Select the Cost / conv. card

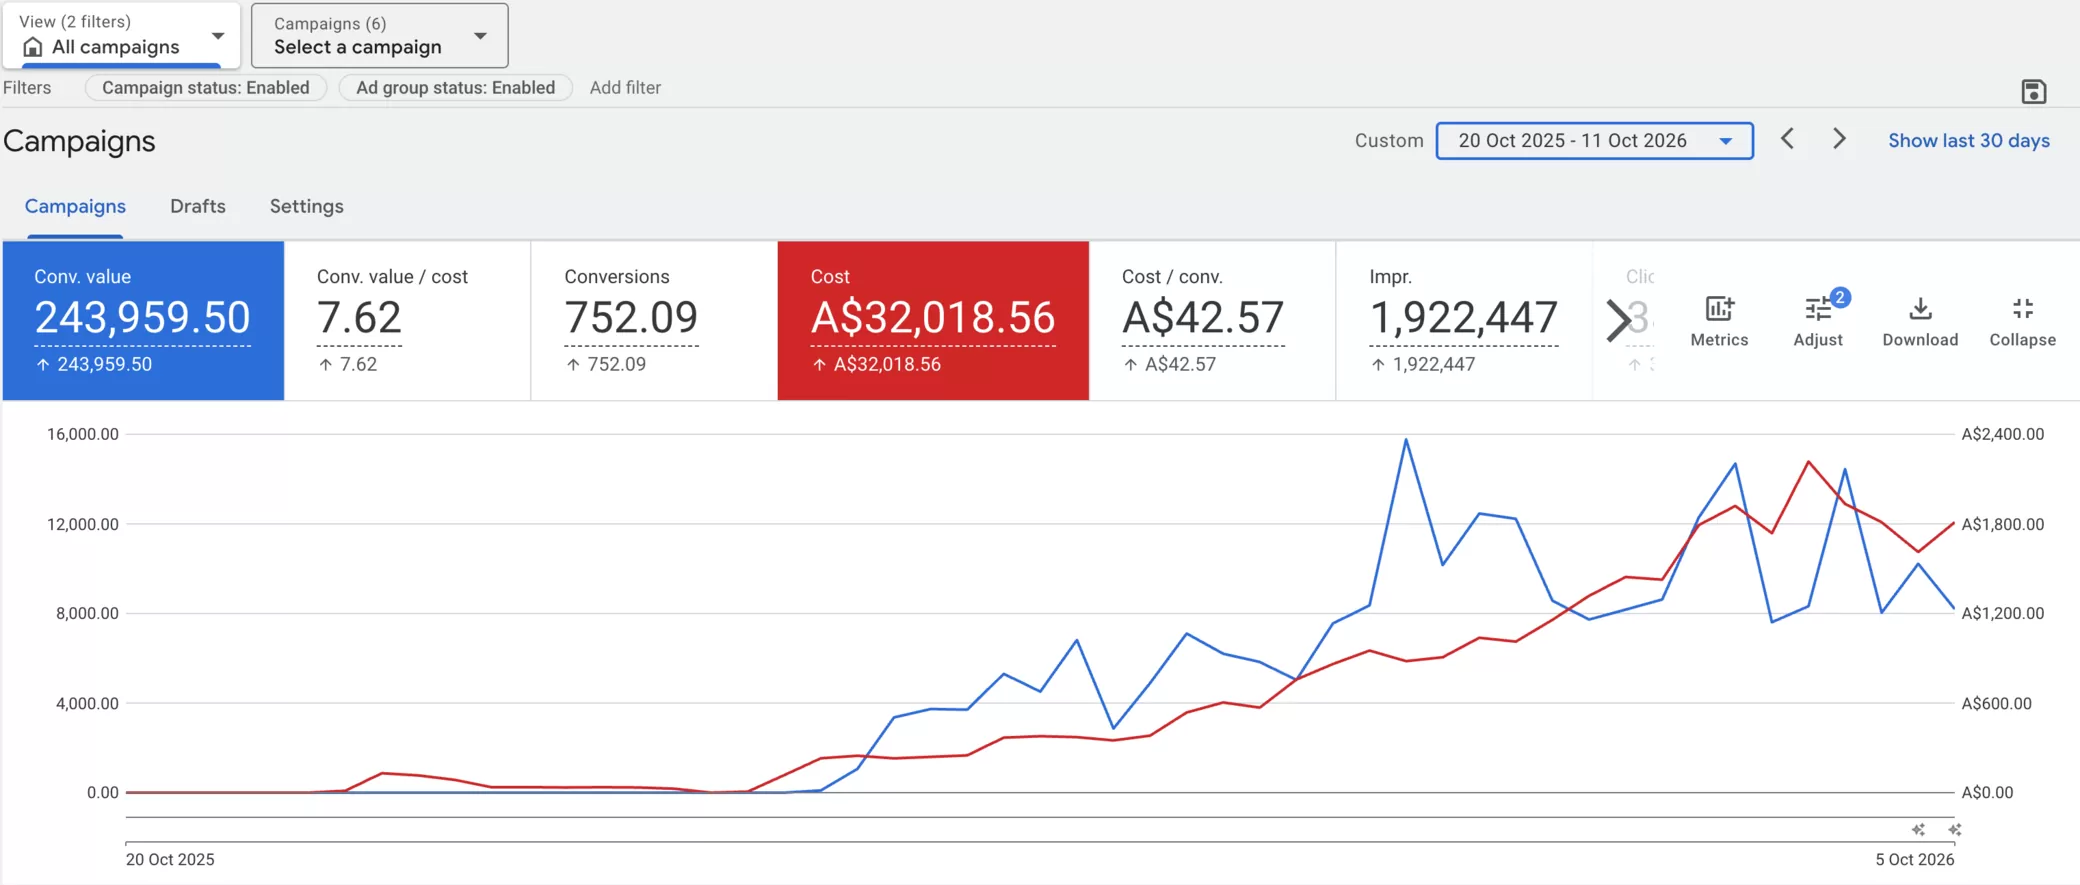(x=1212, y=320)
